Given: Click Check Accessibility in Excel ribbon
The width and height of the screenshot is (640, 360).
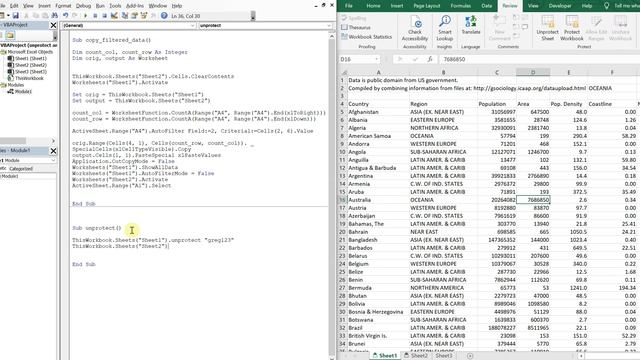Looking at the screenshot, I should [415, 28].
